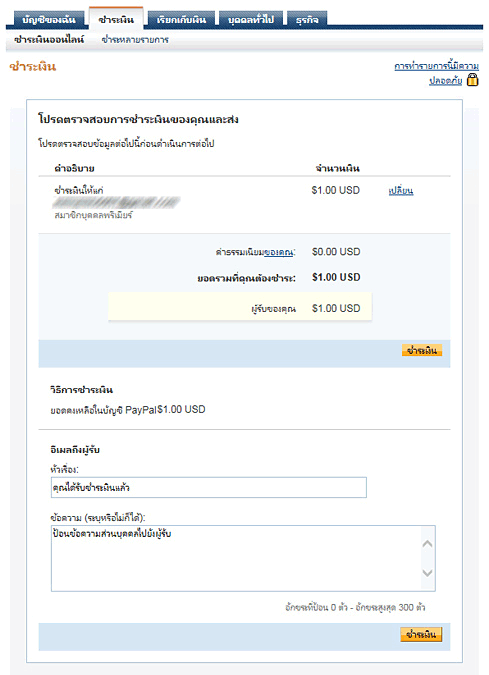Click the message box scroll down arrow
The width and height of the screenshot is (489, 675).
pos(427,573)
